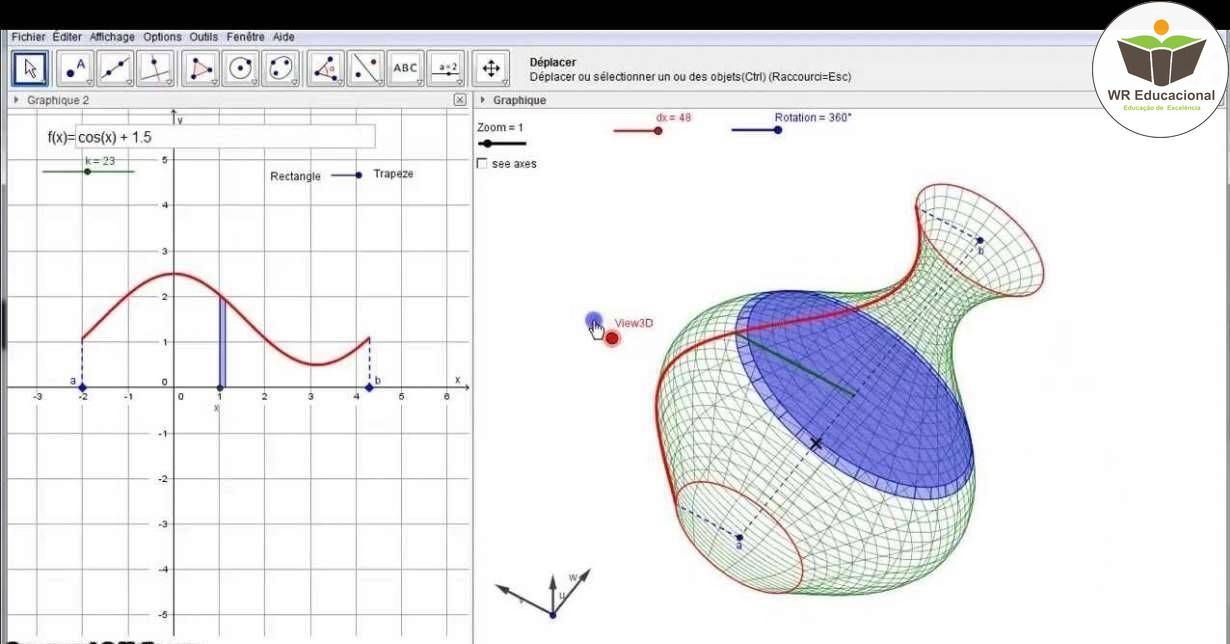
Task: Open the Affichage menu
Action: (x=112, y=37)
